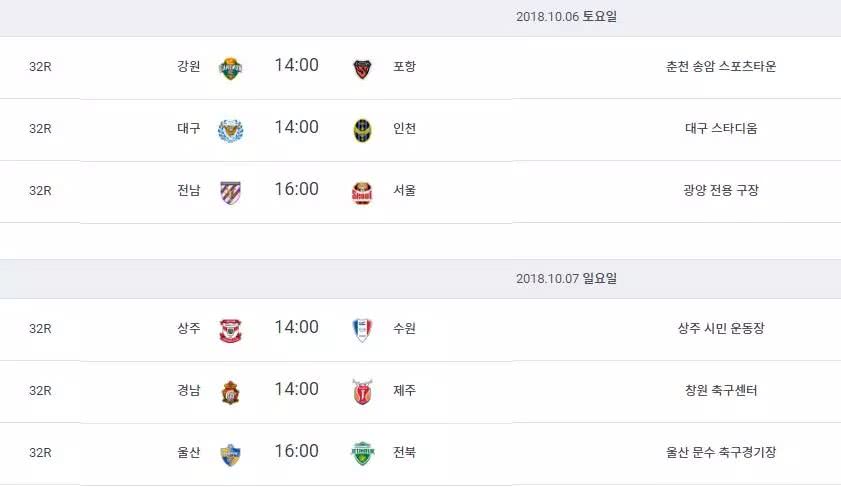The image size is (841, 487).
Task: Click the Gangwon (강원) team crest
Action: pos(230,68)
